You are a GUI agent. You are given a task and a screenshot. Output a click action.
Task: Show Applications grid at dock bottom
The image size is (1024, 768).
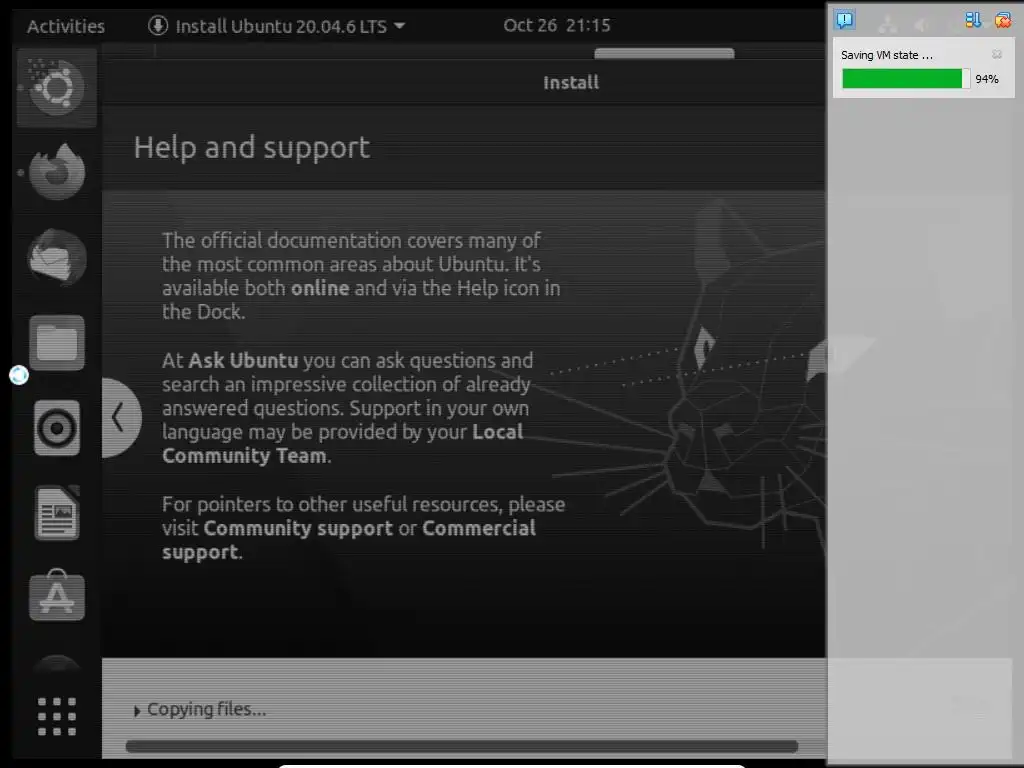click(x=57, y=716)
